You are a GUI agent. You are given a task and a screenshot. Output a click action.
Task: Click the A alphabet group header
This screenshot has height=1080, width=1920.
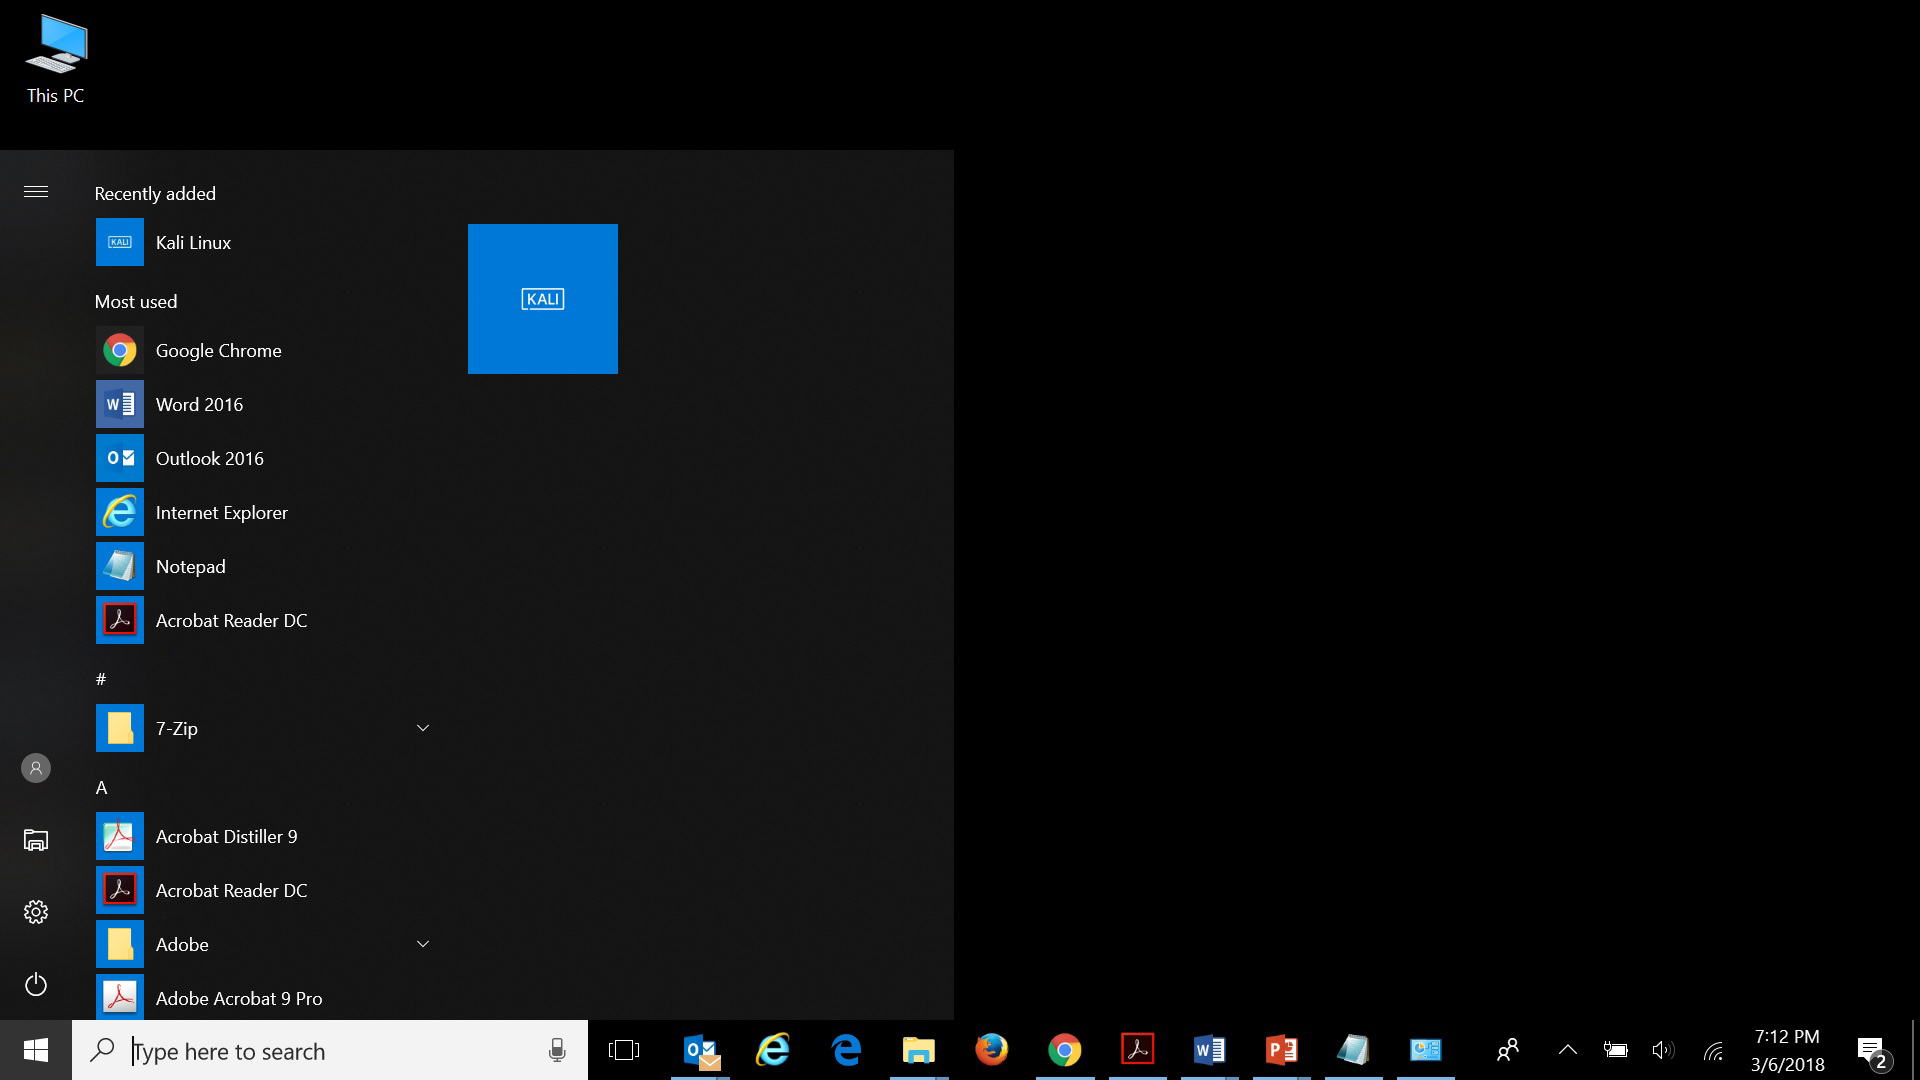click(x=101, y=788)
